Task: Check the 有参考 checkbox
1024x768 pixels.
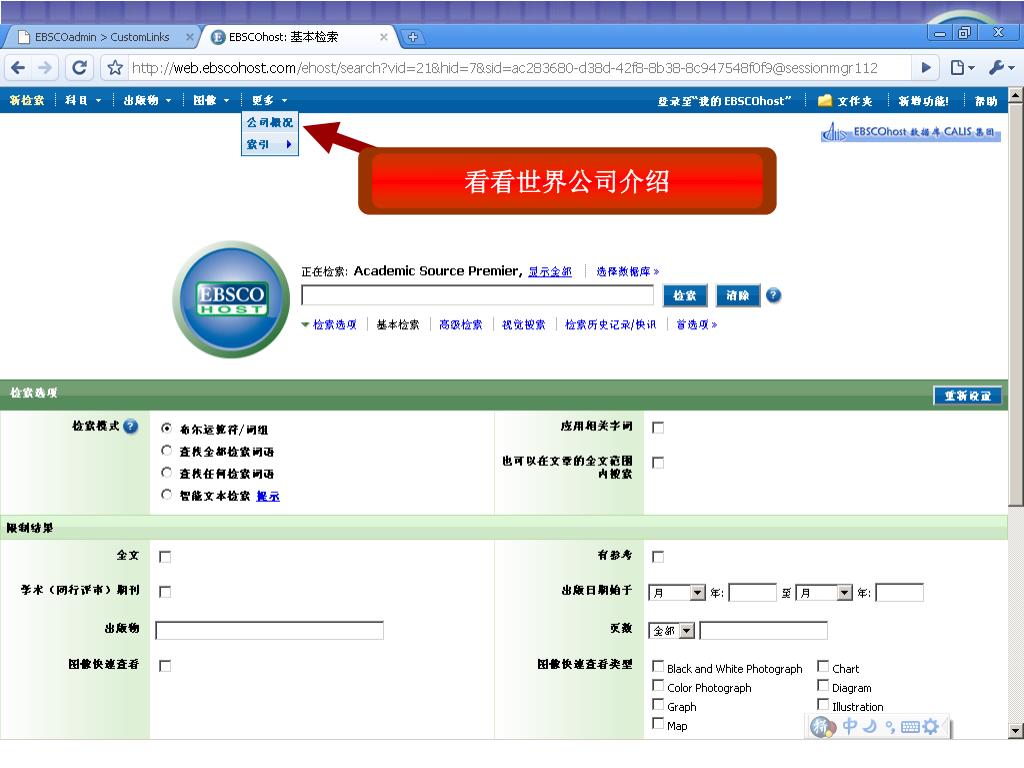Action: [658, 557]
